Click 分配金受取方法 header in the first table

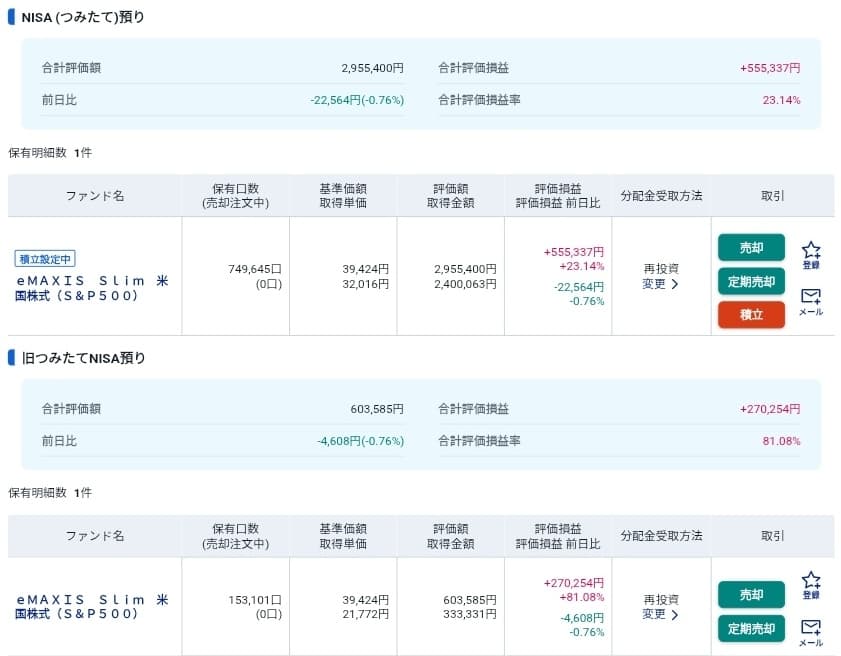pos(661,196)
